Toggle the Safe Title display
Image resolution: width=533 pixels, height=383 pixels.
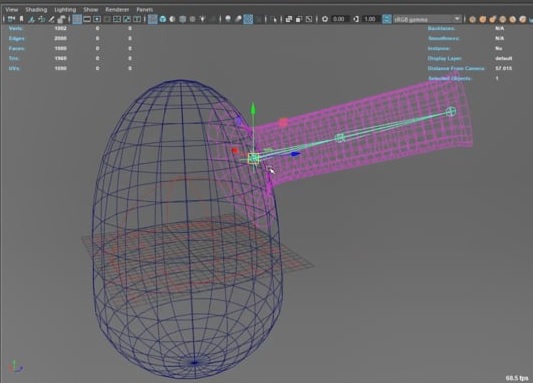pos(137,19)
